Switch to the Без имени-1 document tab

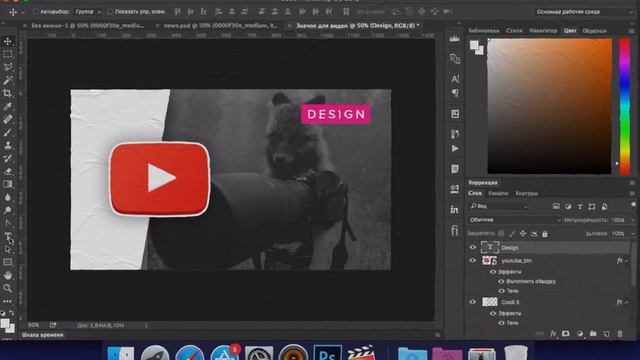click(87, 26)
